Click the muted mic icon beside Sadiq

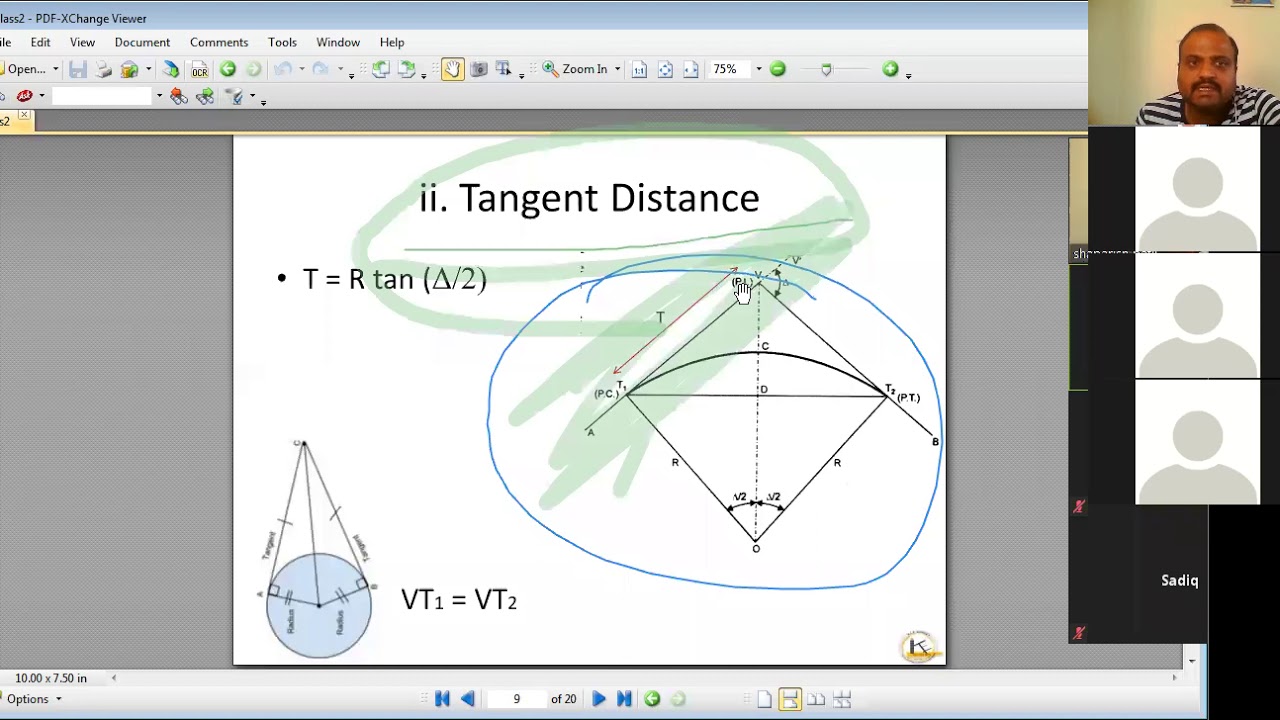pos(1078,633)
